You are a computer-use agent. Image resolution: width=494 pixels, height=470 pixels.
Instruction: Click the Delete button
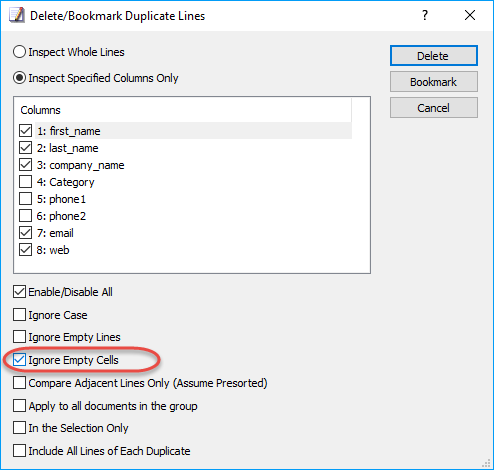(x=434, y=56)
